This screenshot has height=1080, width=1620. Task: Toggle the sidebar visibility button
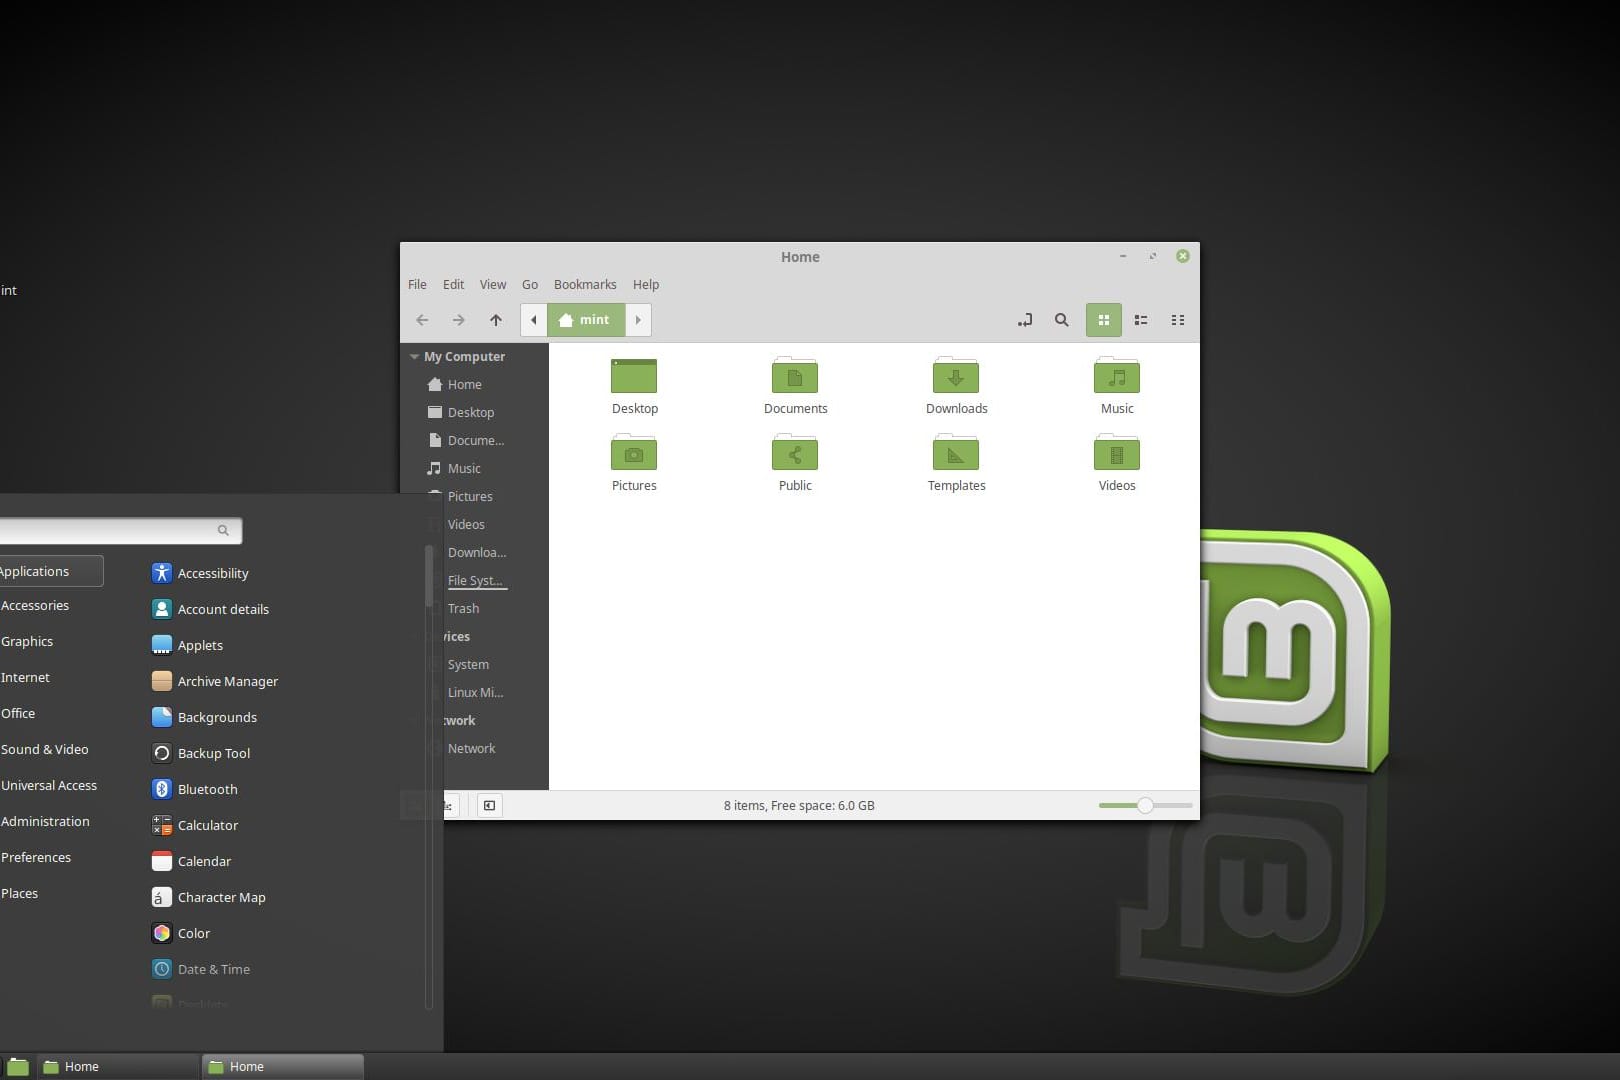(x=489, y=805)
